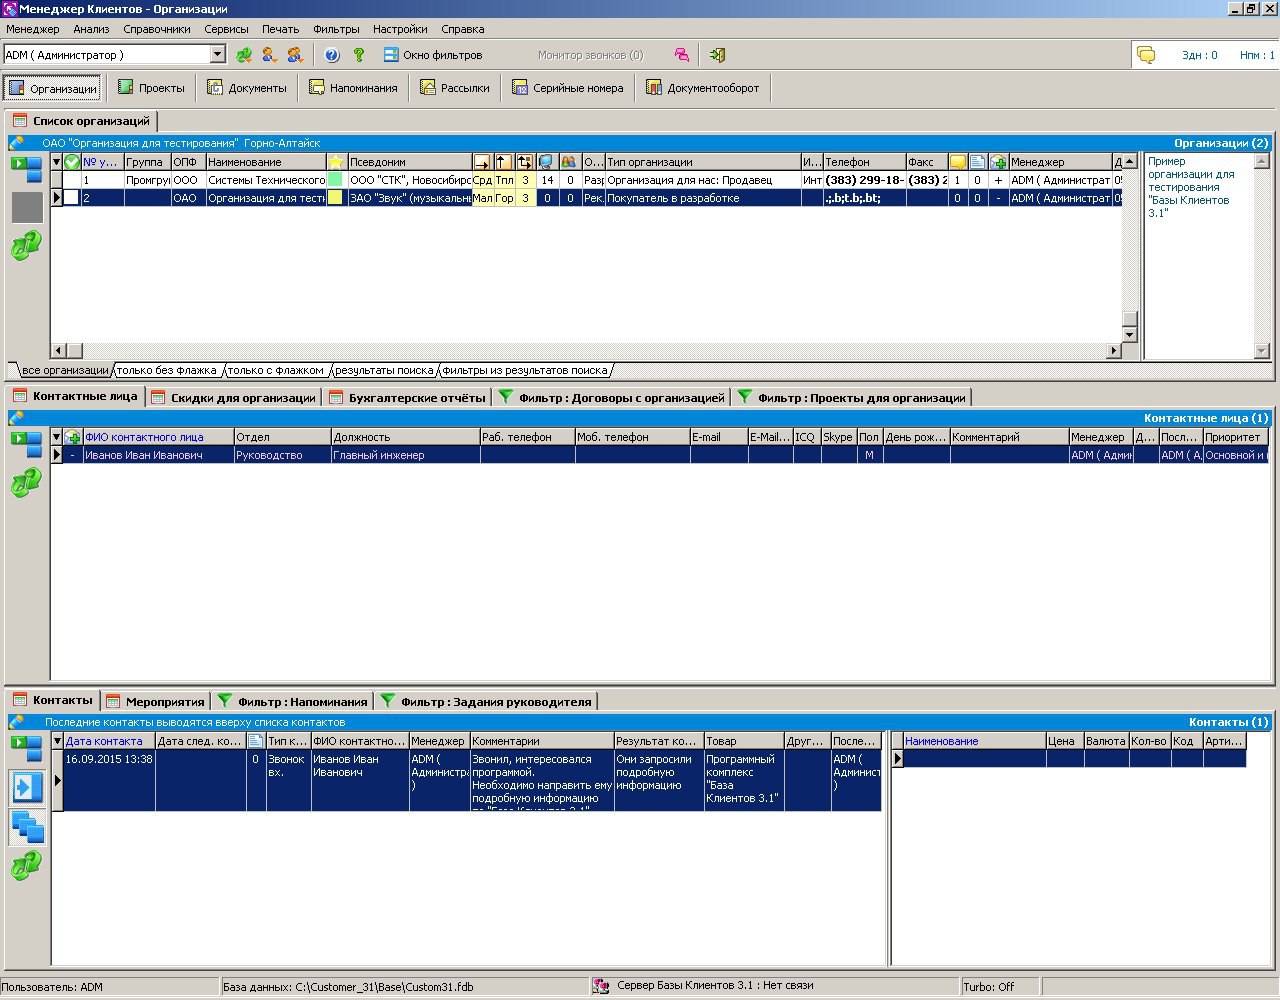Open the organizations grid column selector arrow
This screenshot has height=1000, width=1280.
coord(57,162)
